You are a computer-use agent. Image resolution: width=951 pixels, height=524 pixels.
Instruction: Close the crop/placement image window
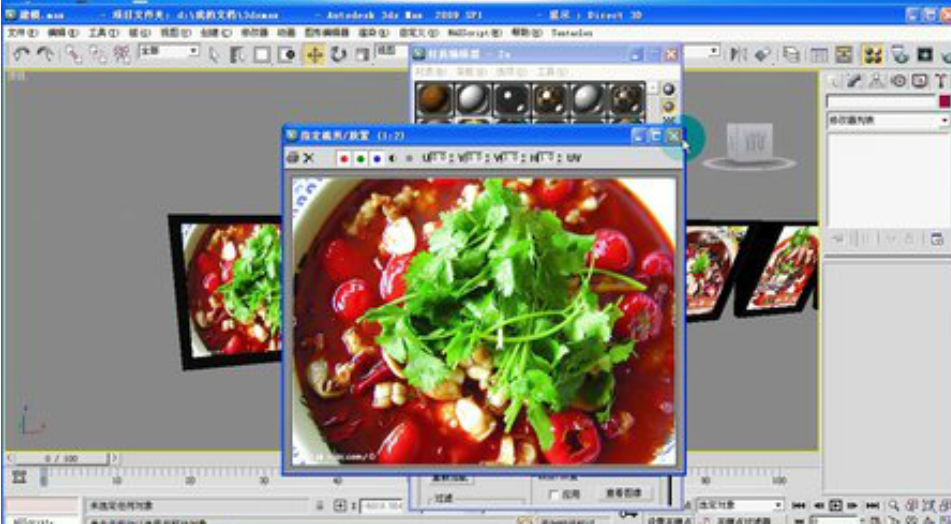pos(673,136)
